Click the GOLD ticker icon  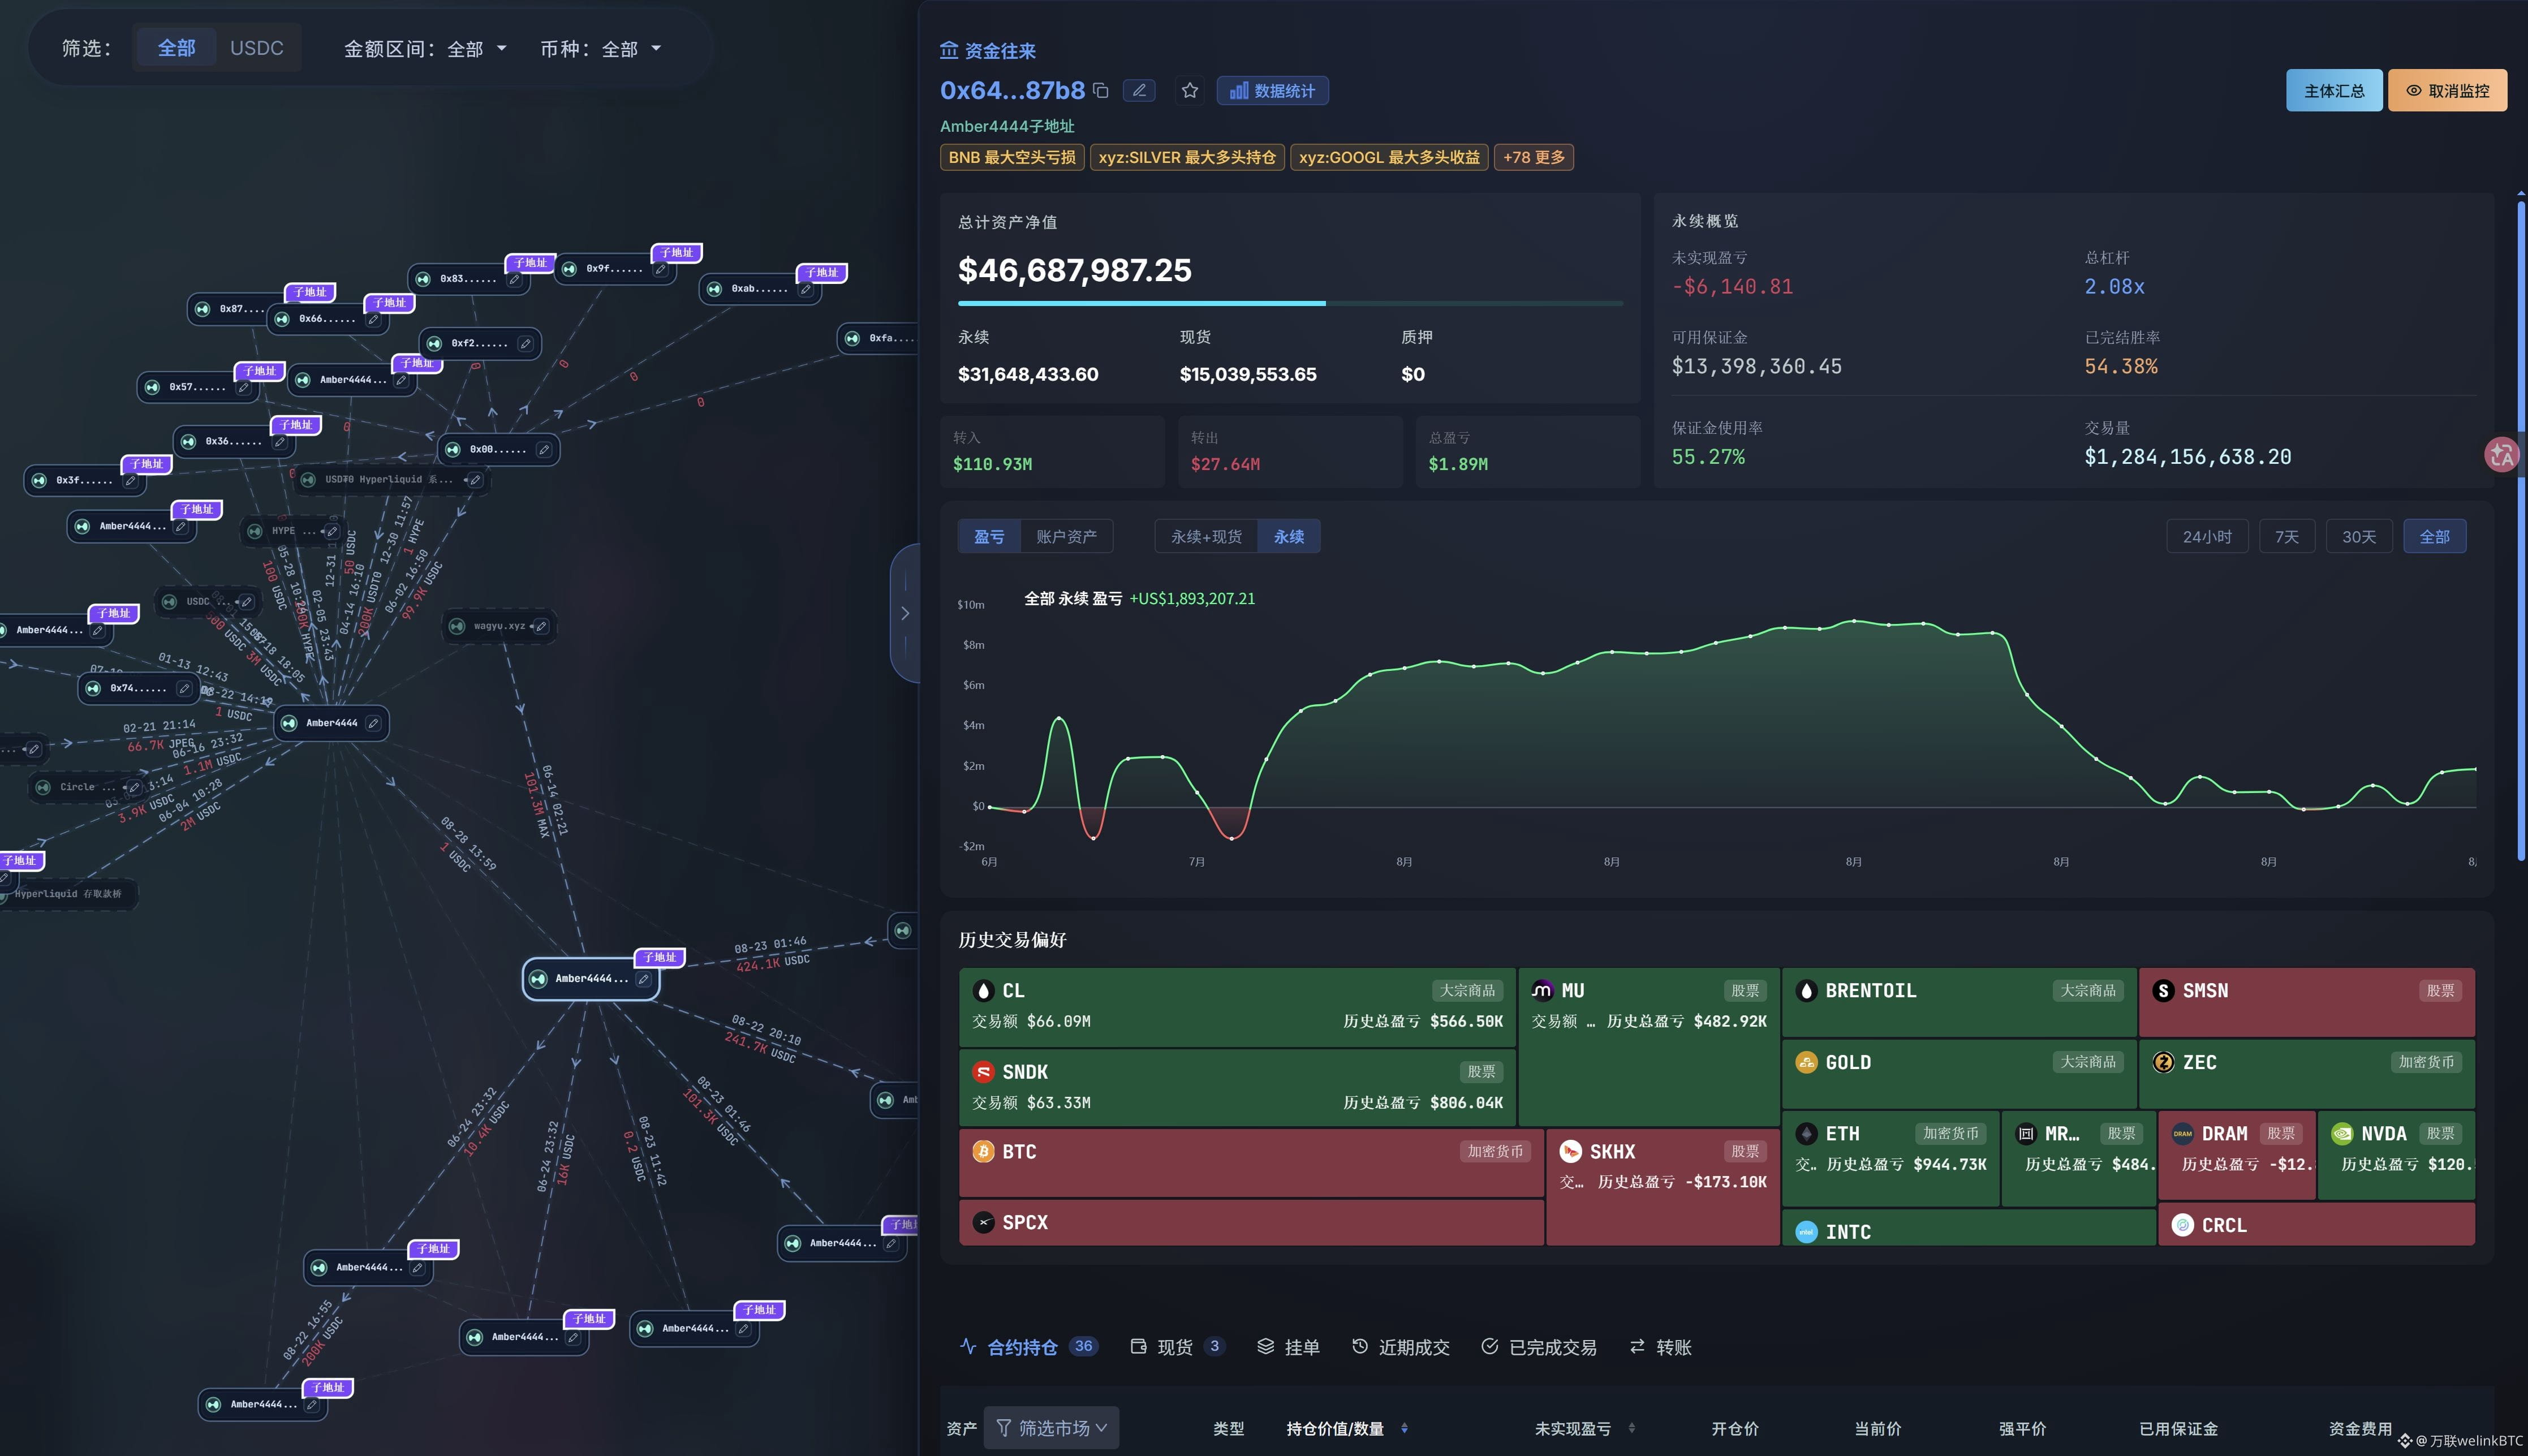coord(1806,1062)
